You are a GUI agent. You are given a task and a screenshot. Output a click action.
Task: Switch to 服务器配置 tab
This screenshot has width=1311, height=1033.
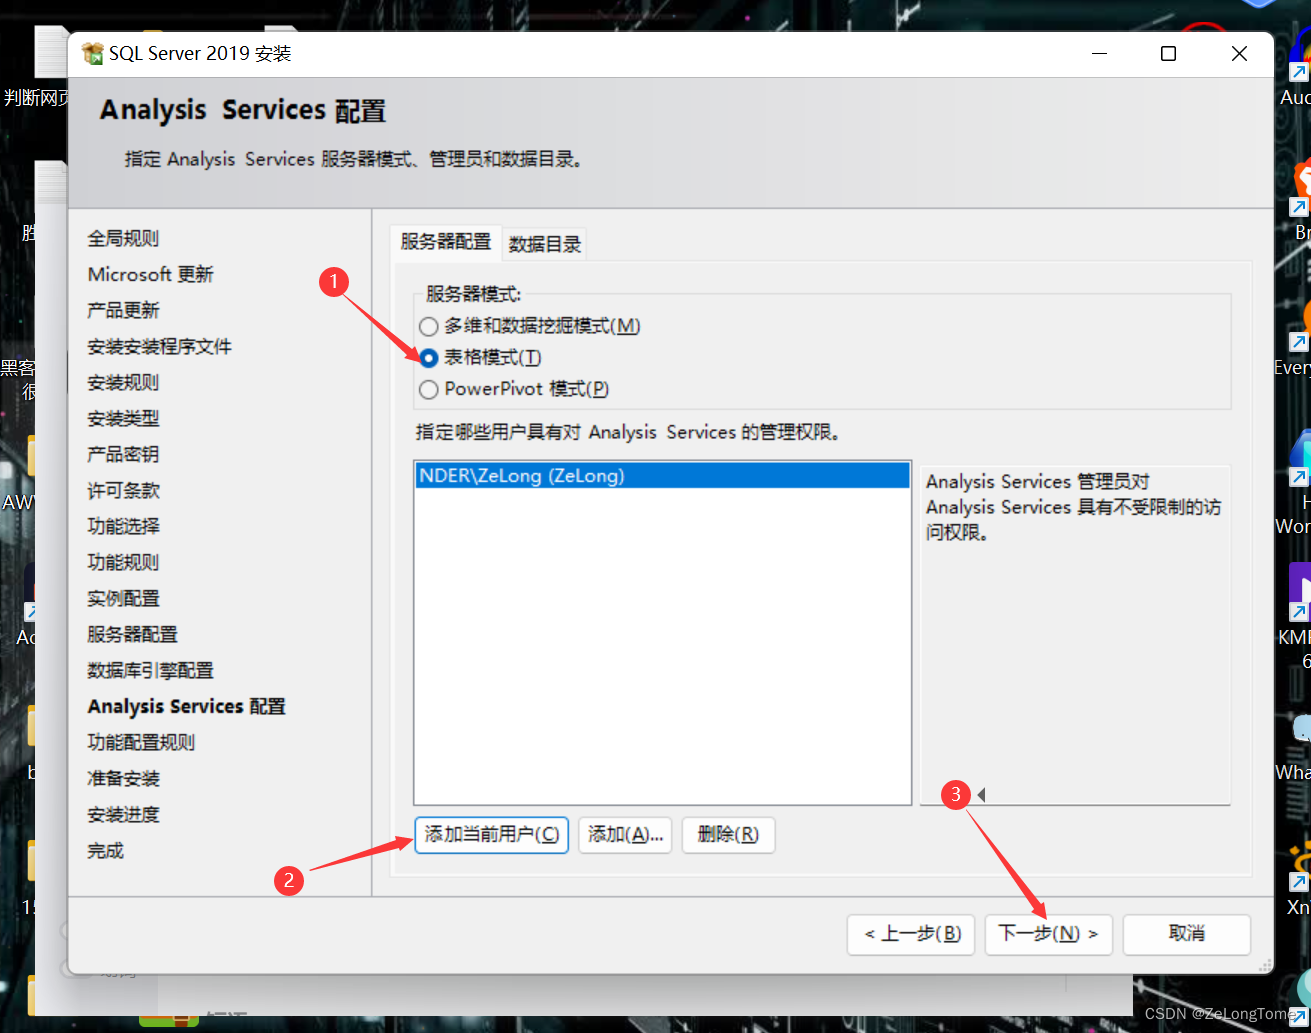tap(446, 242)
